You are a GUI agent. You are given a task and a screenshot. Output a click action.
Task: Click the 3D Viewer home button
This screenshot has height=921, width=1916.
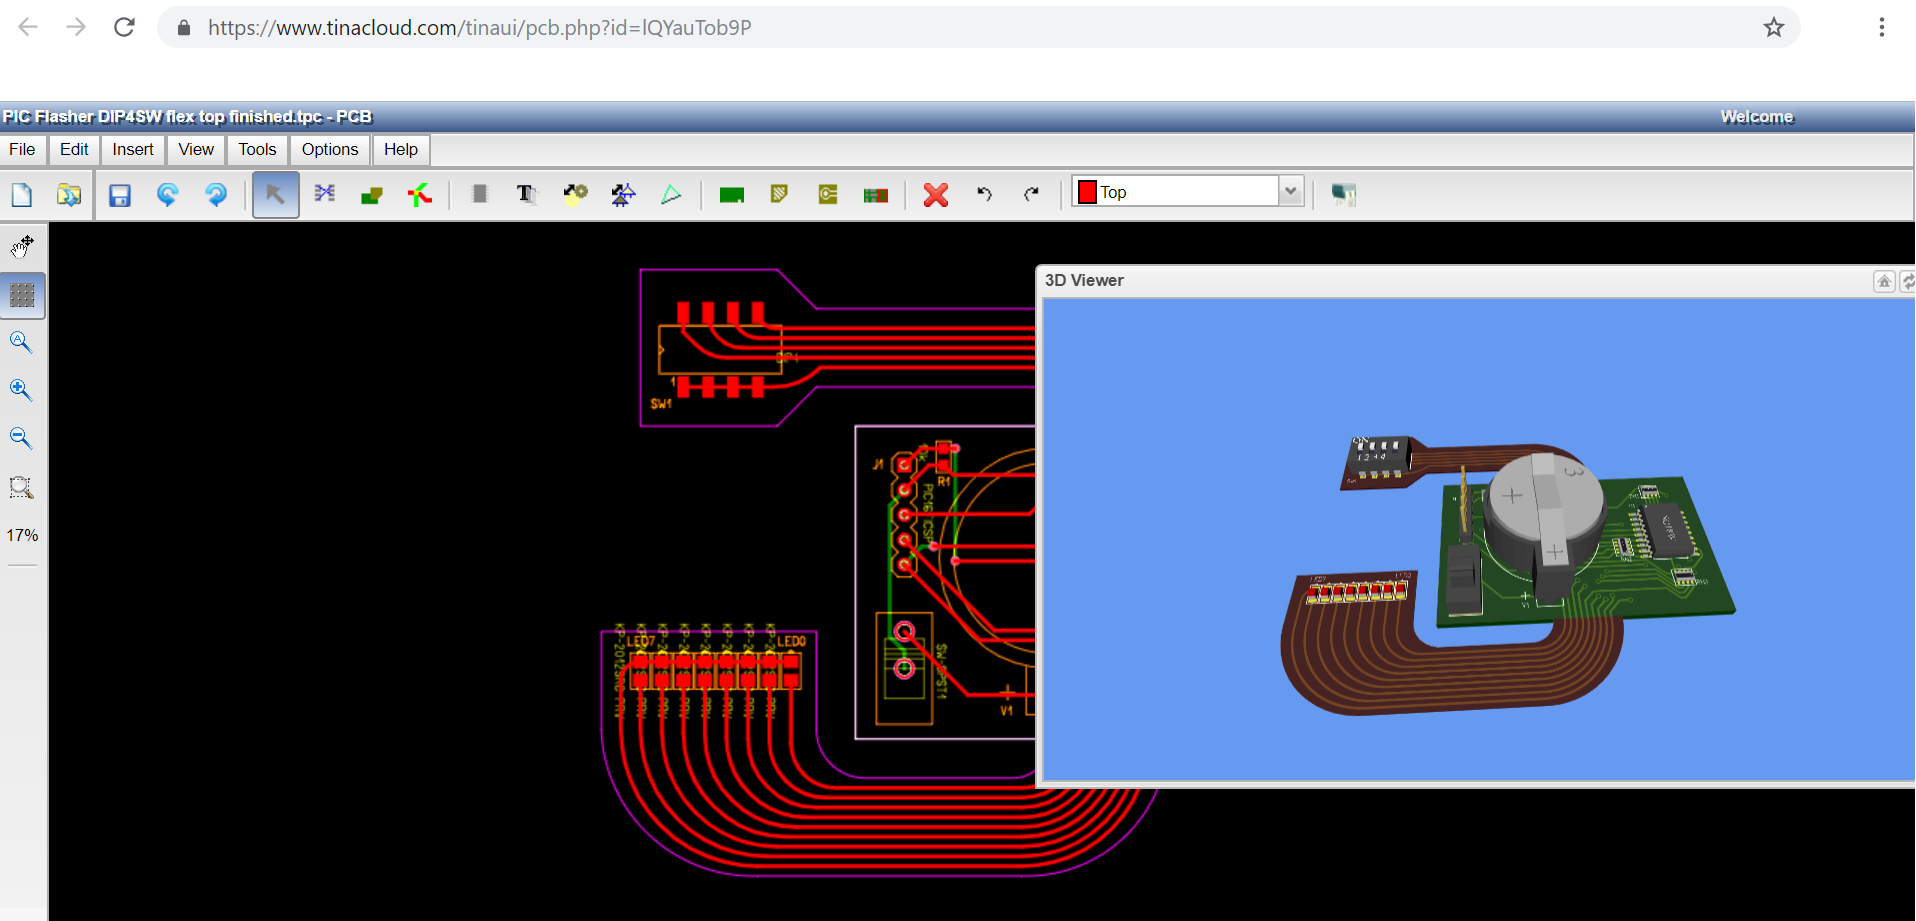[x=1883, y=281]
